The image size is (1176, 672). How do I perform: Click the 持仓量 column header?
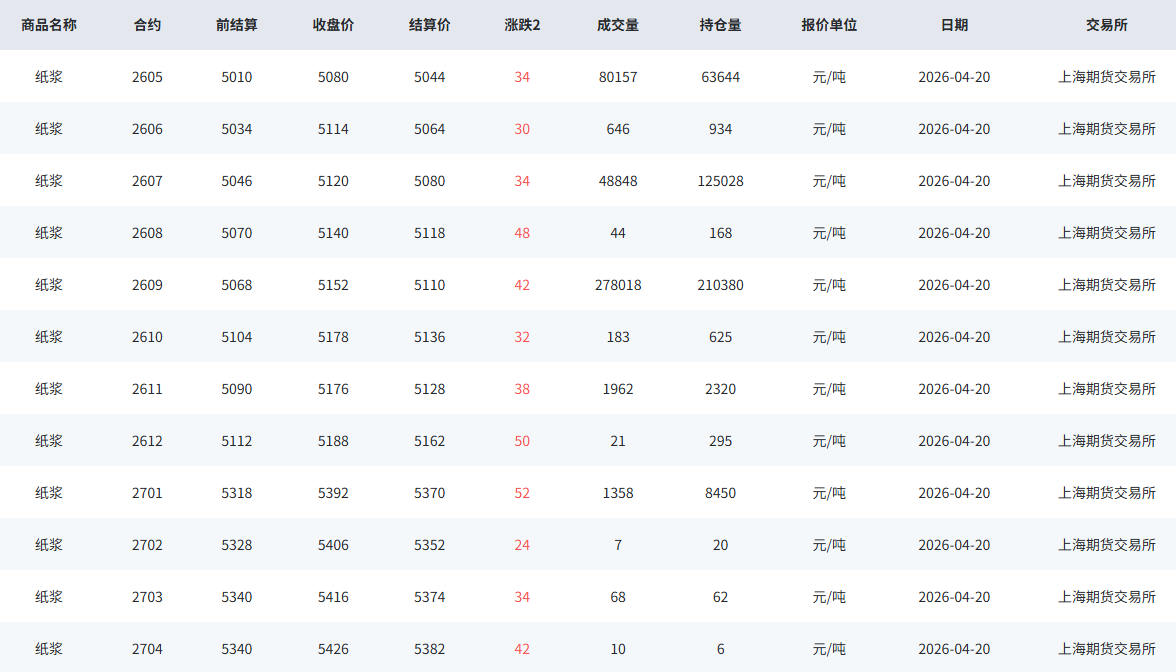pos(720,25)
